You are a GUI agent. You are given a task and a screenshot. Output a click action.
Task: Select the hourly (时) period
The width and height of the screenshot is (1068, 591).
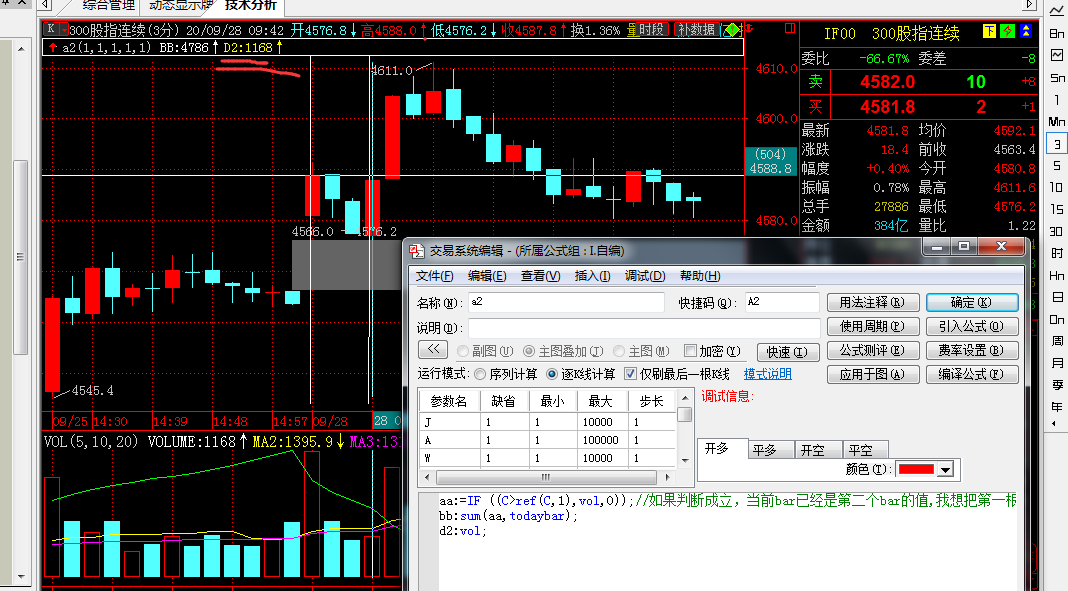[x=1056, y=253]
